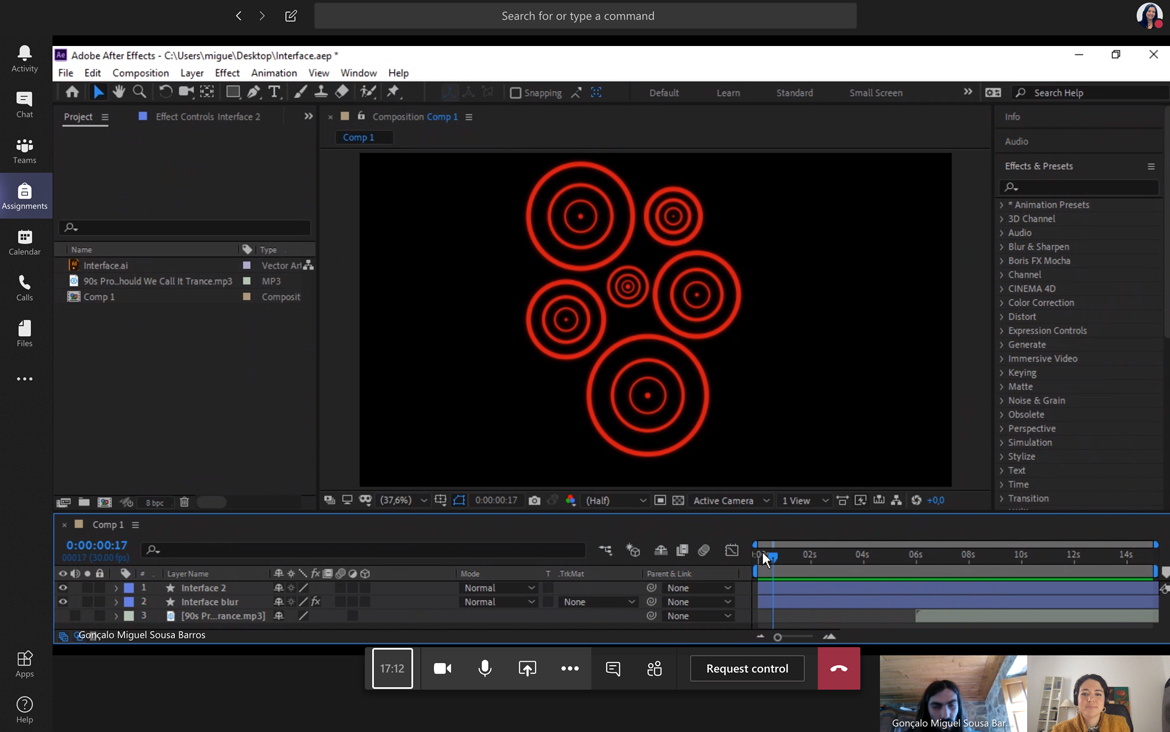Click the Home icon in toolbar

(72, 92)
